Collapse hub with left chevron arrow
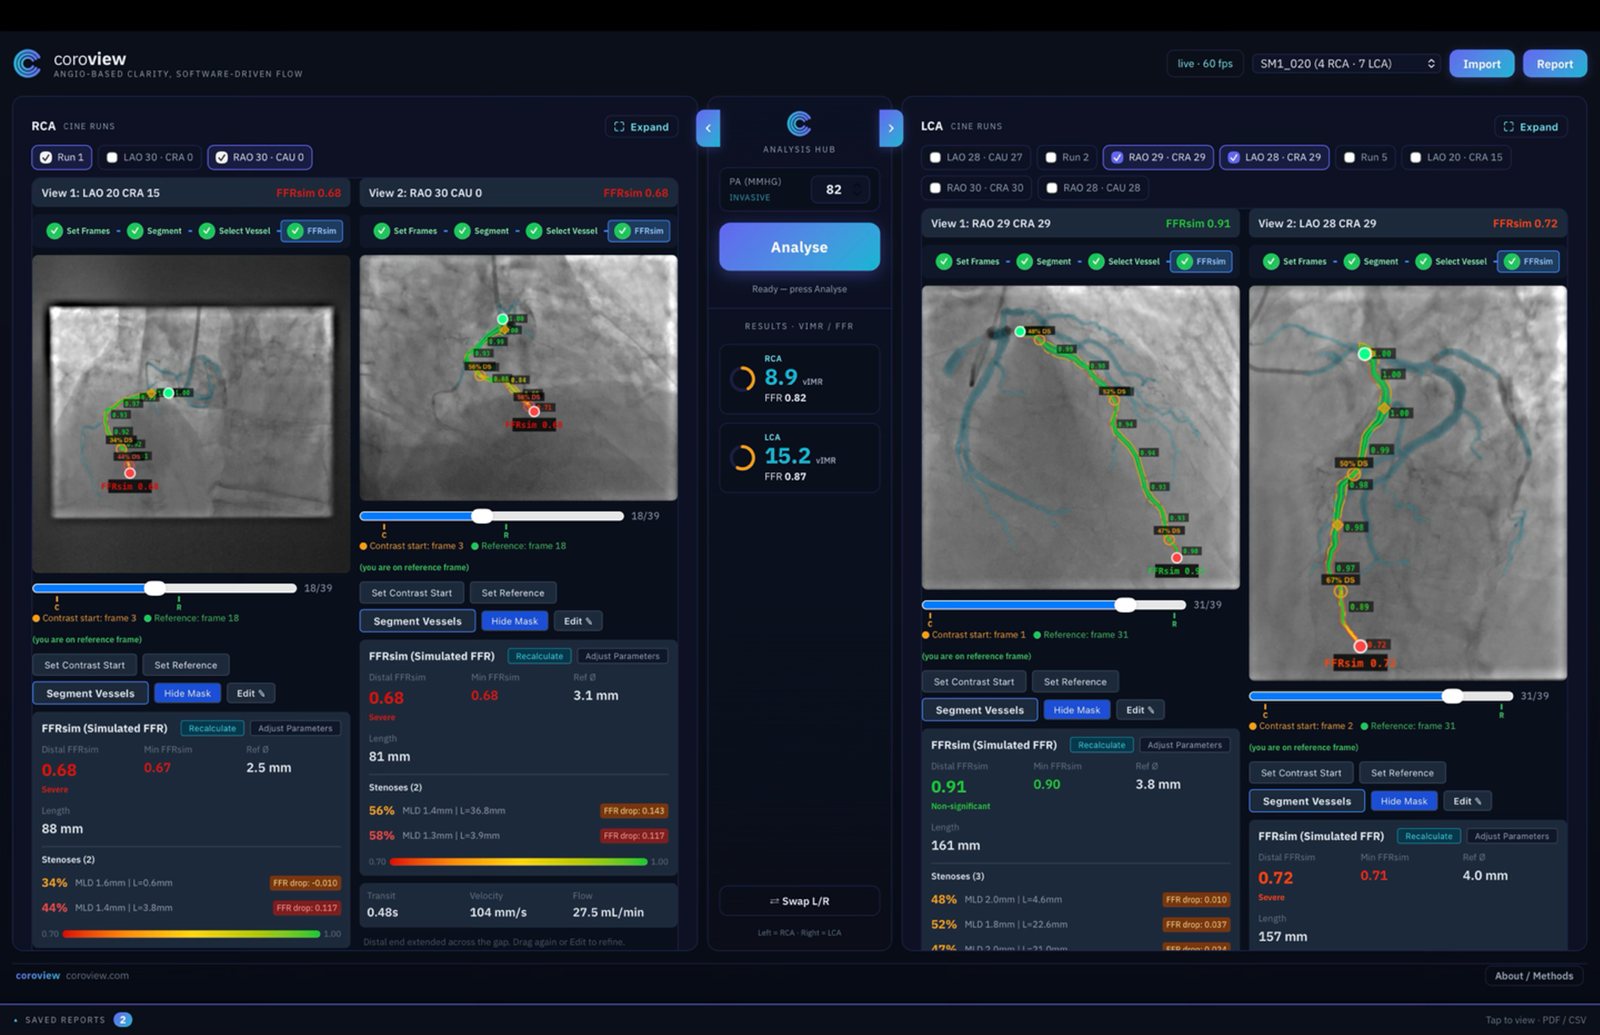1600x1035 pixels. tap(708, 128)
